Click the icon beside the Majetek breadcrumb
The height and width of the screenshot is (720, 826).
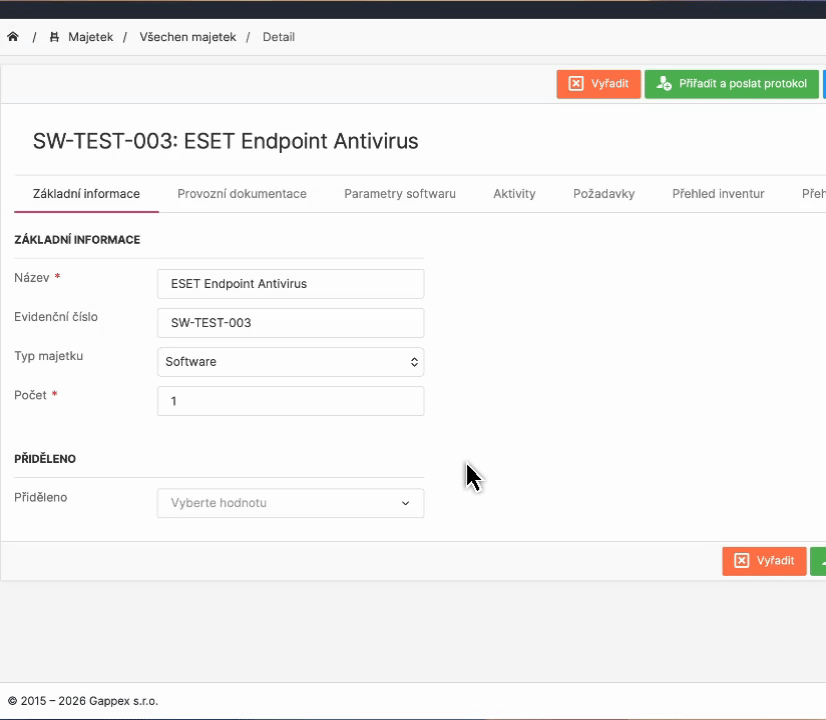coord(54,37)
